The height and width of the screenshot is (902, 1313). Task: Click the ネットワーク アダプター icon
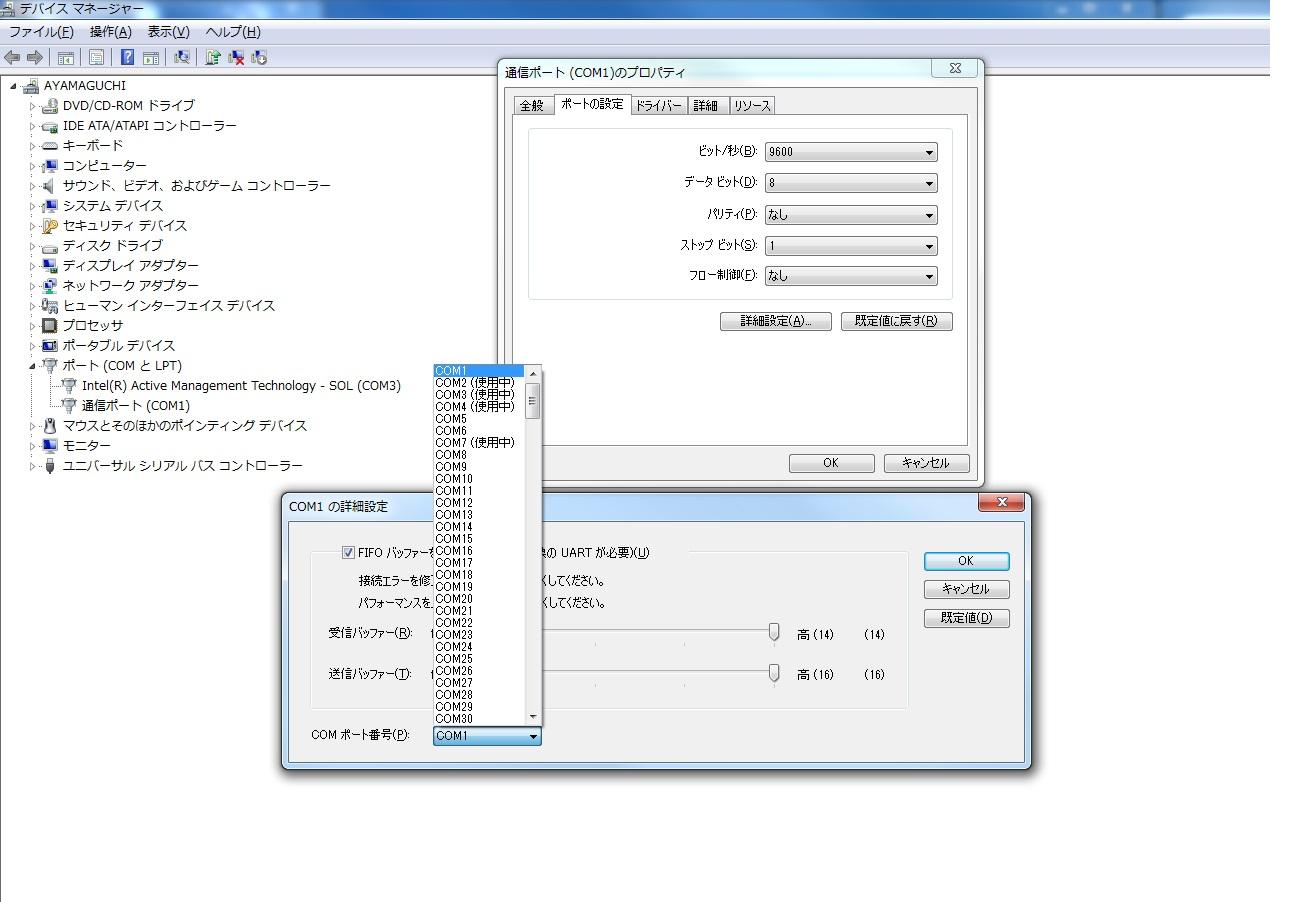tap(50, 286)
